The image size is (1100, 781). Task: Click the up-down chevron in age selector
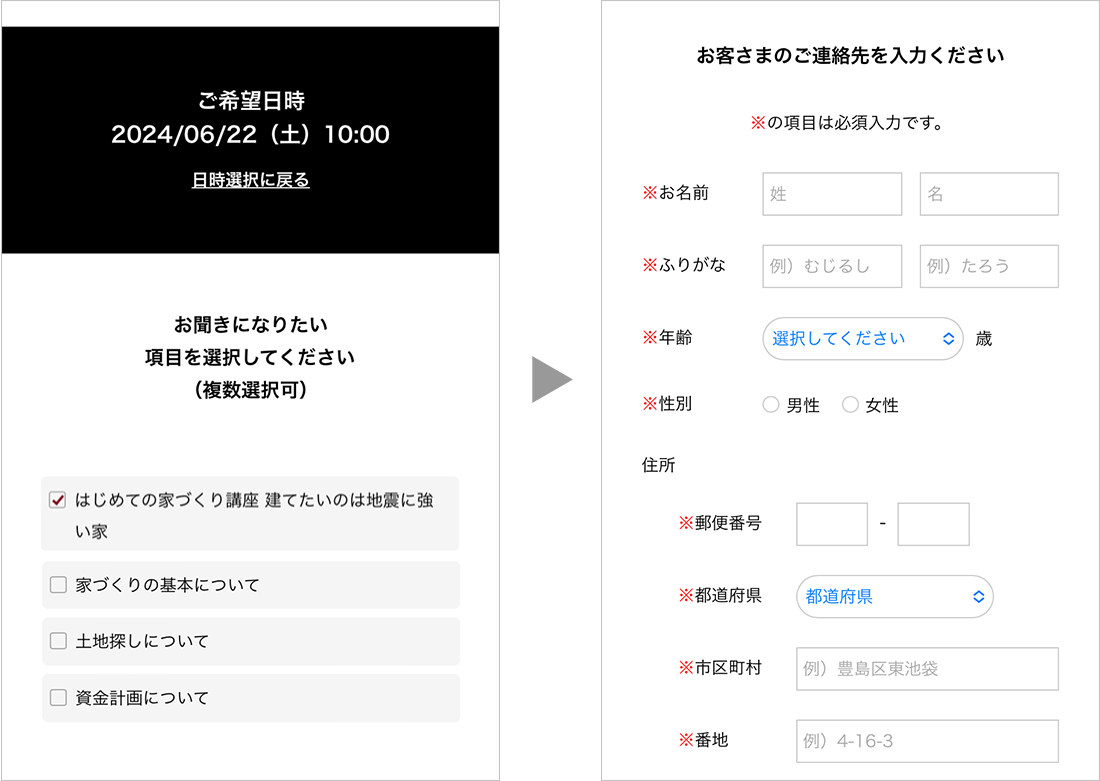(948, 339)
